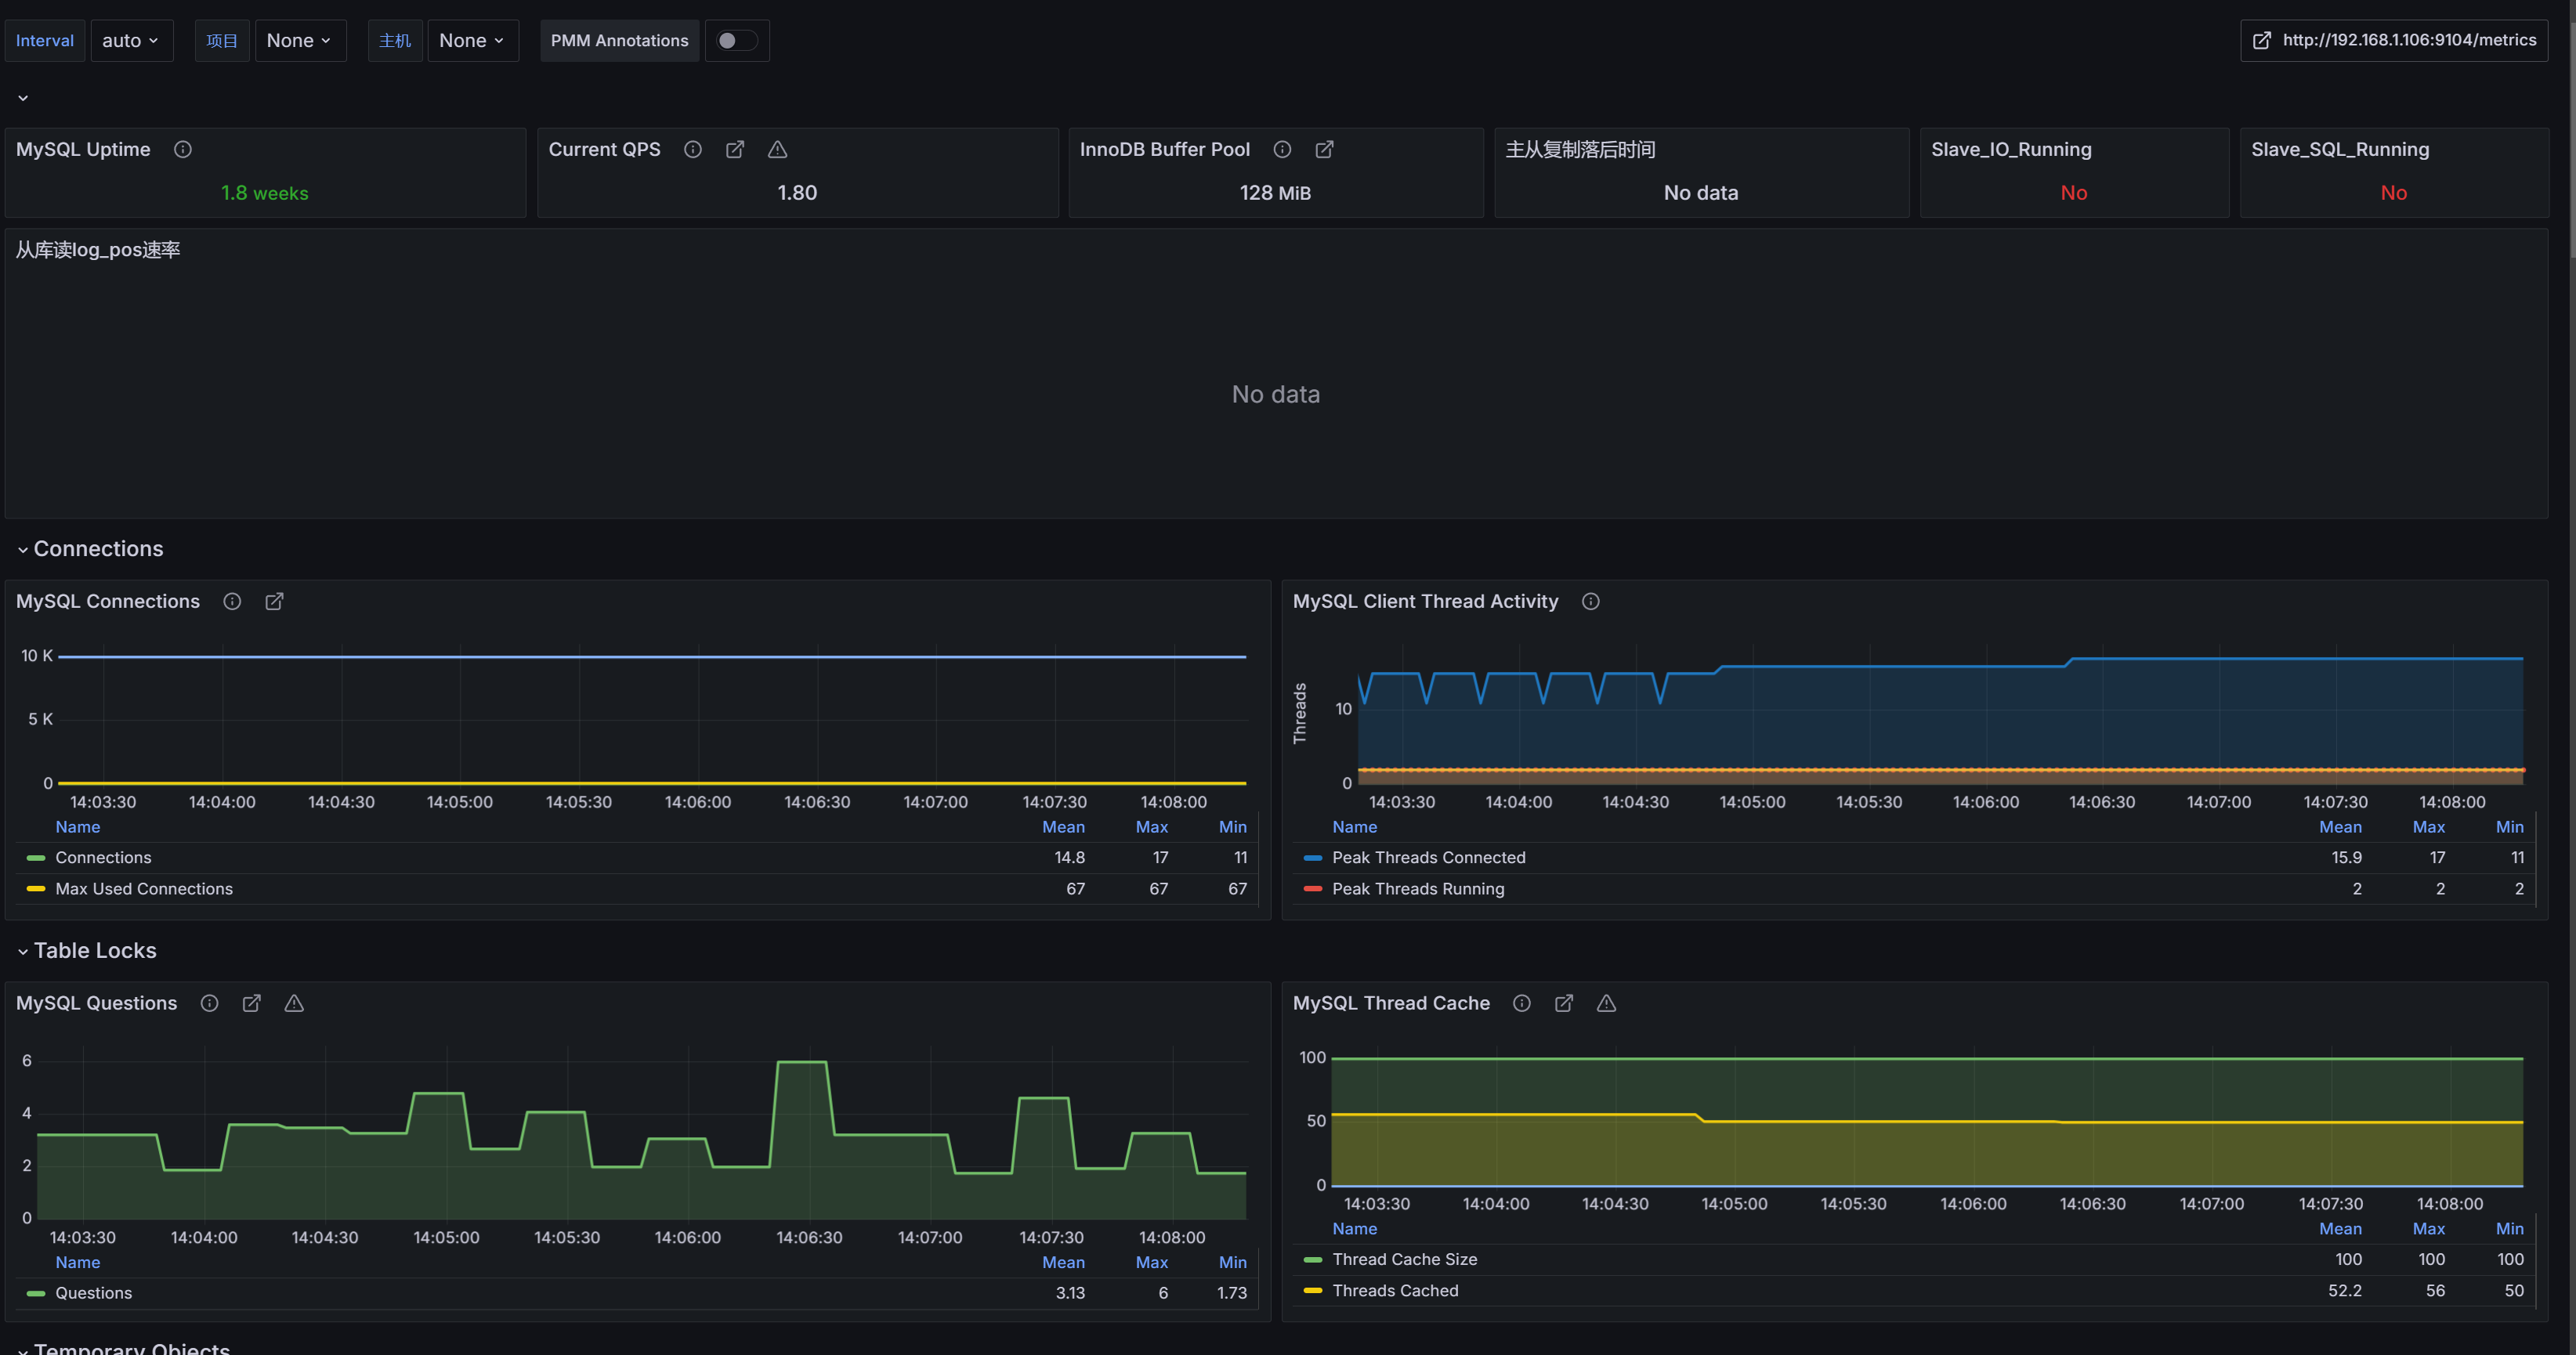Show MySQL Connections info icon
Image resolution: width=2576 pixels, height=1355 pixels.
coord(232,601)
